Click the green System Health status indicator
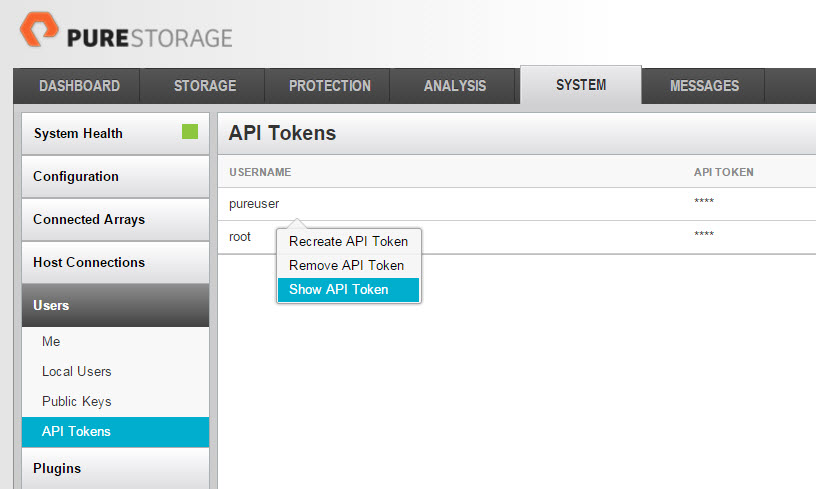 (190, 132)
